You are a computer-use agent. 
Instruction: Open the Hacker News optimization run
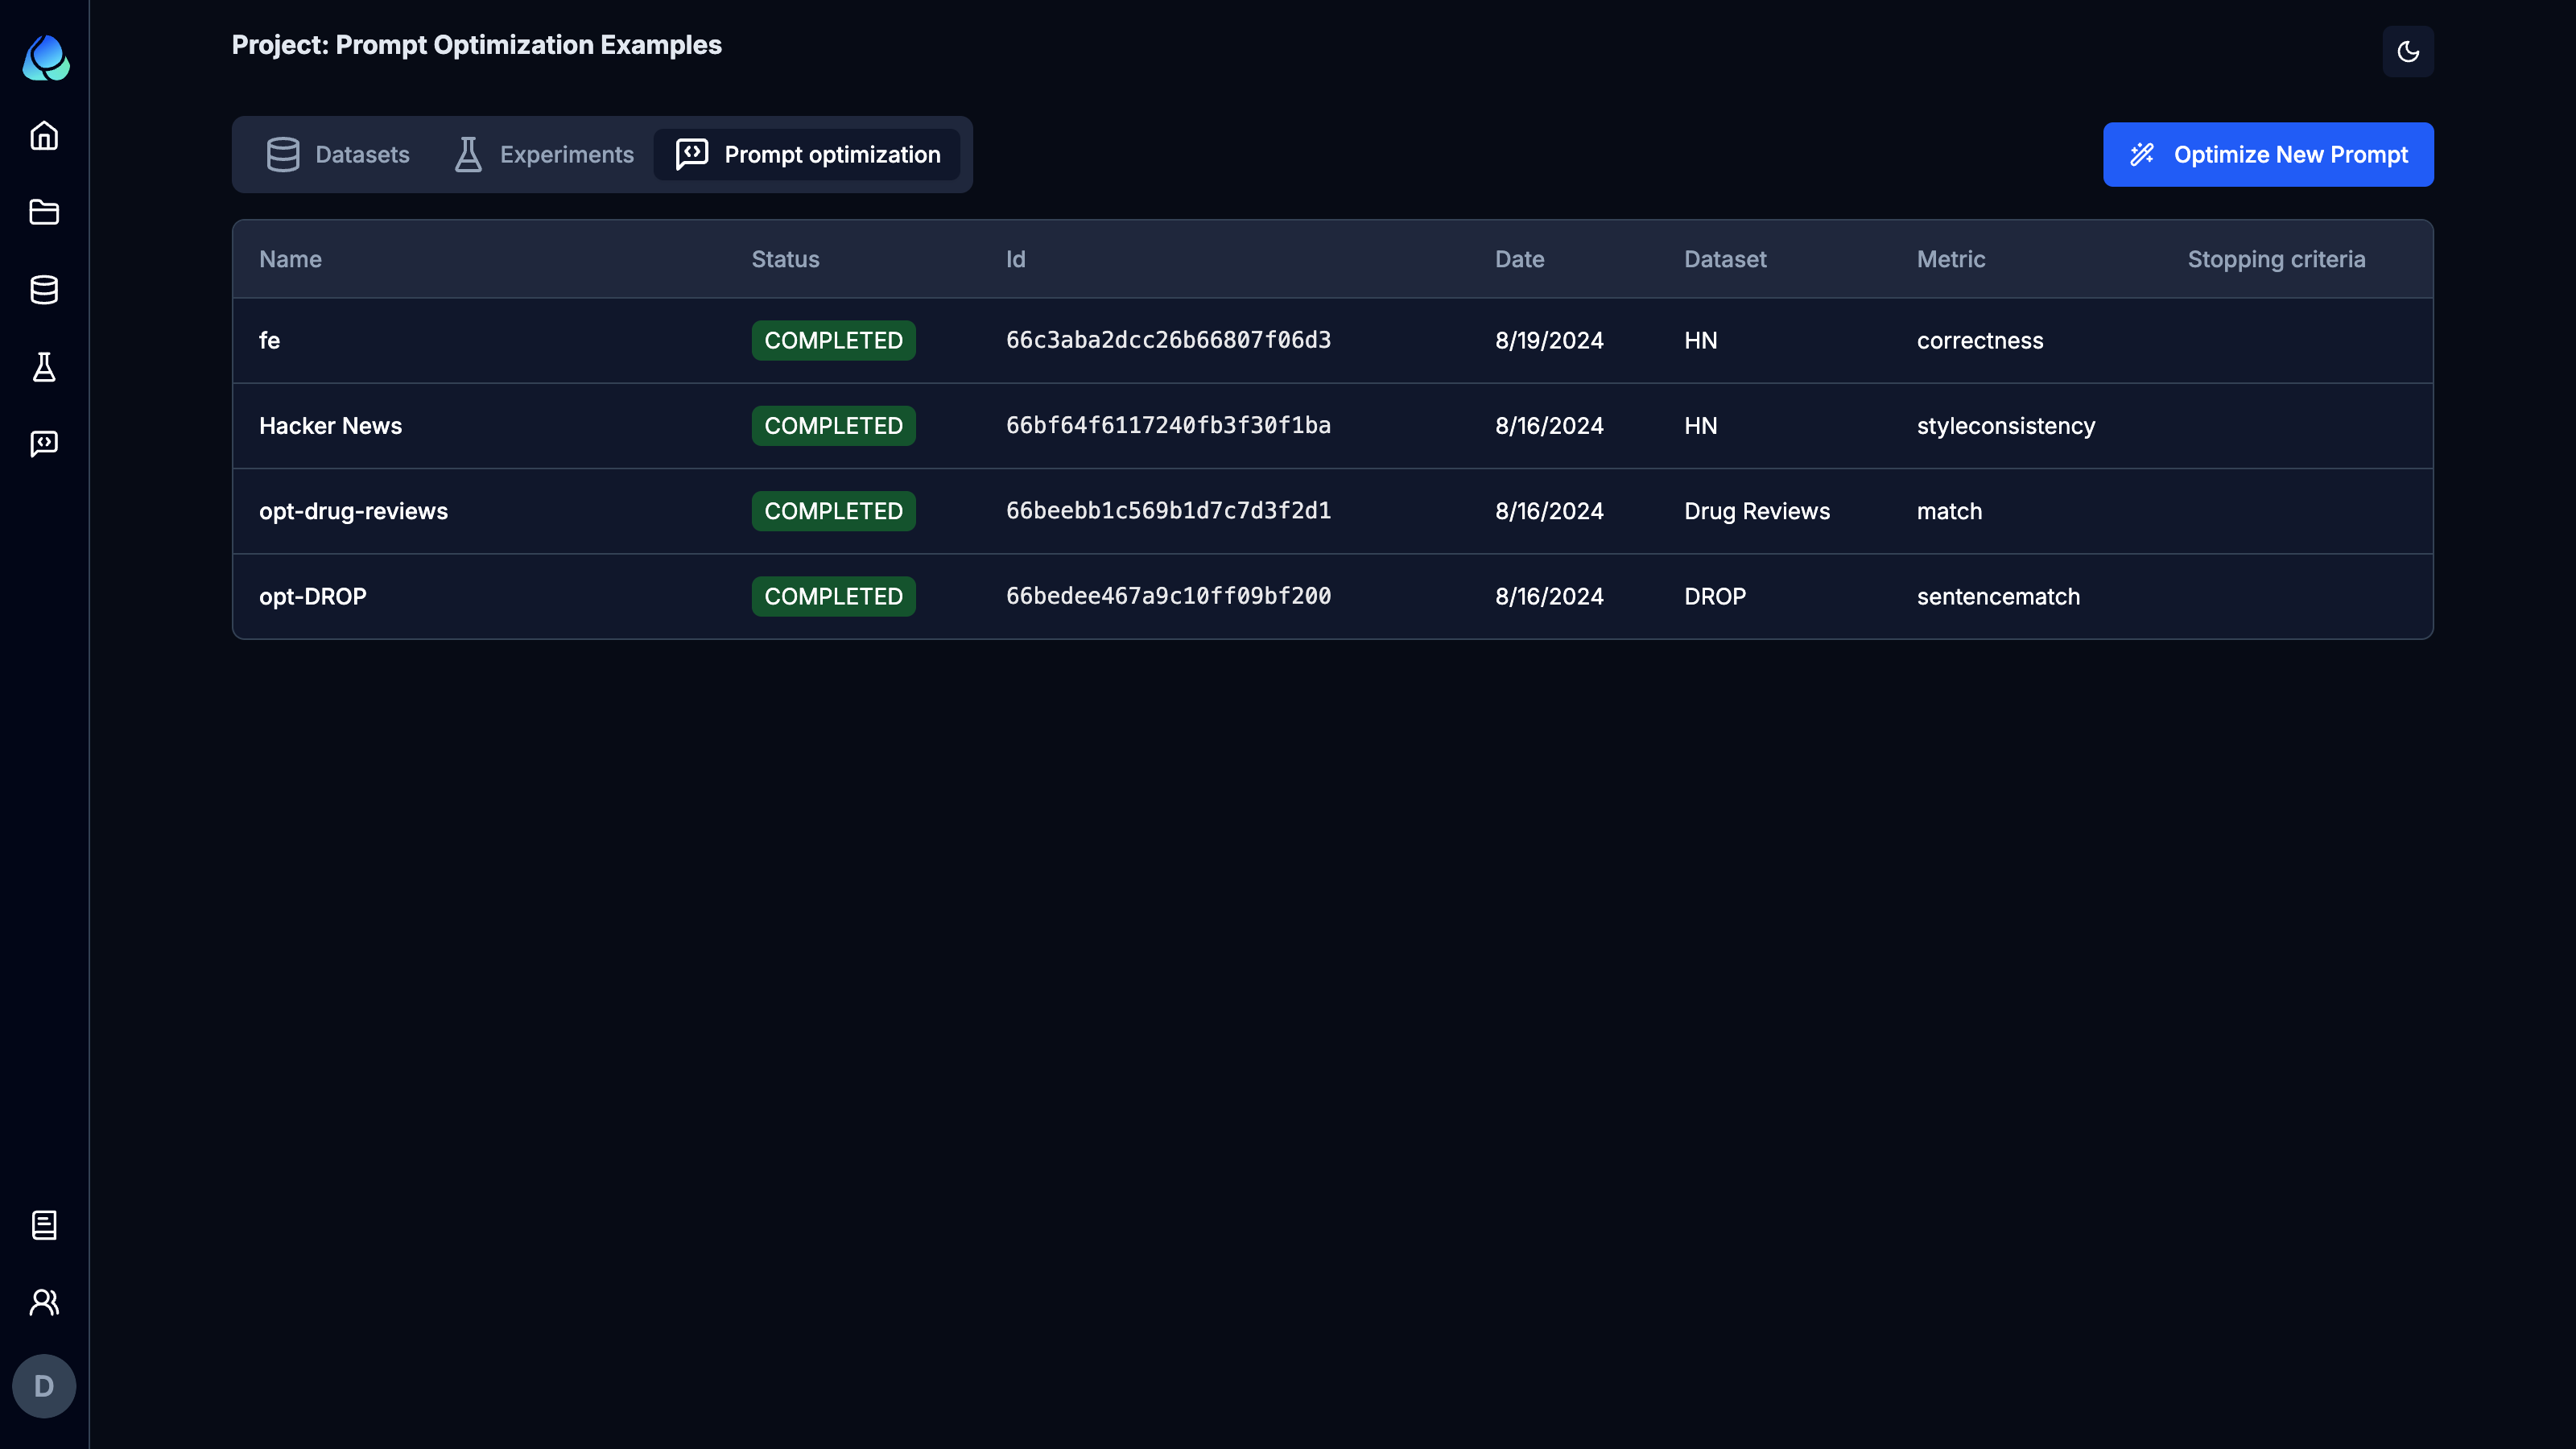(330, 425)
